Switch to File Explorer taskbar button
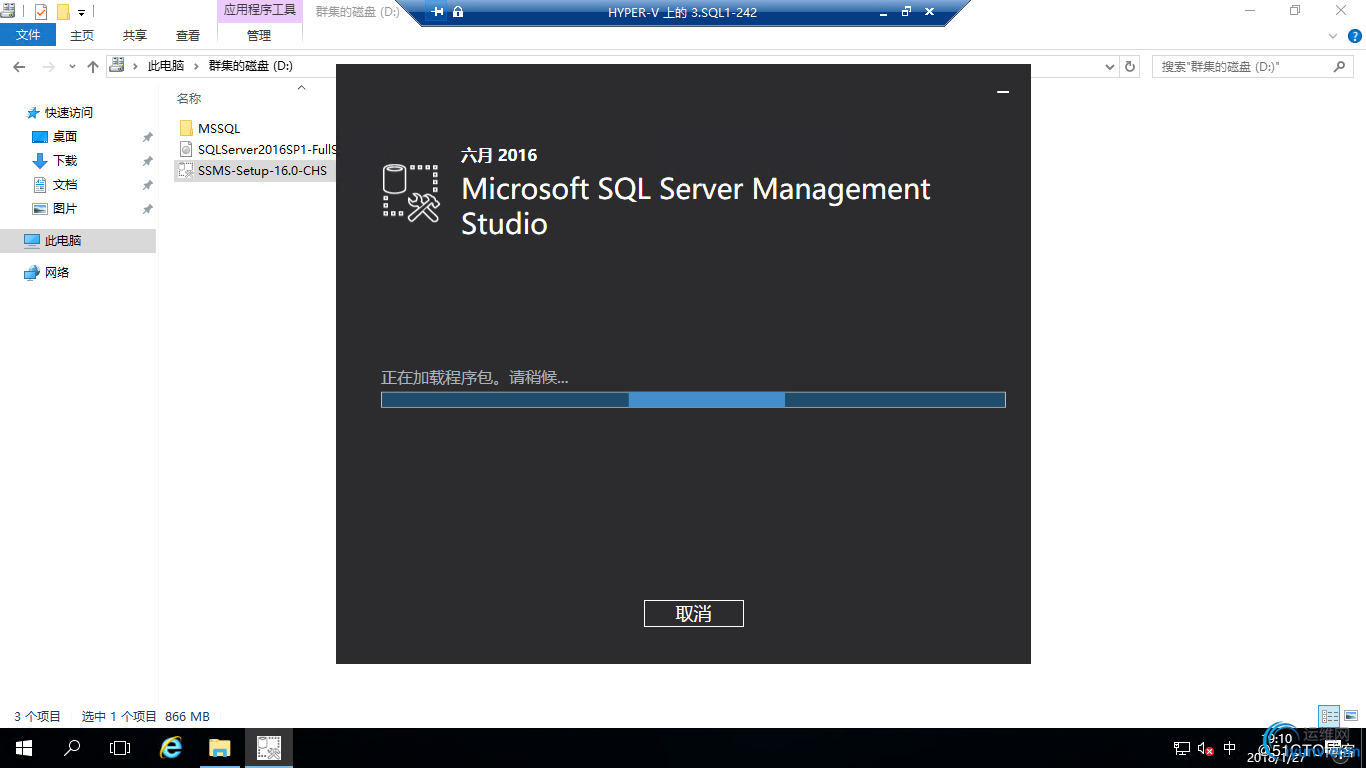 [x=220, y=748]
